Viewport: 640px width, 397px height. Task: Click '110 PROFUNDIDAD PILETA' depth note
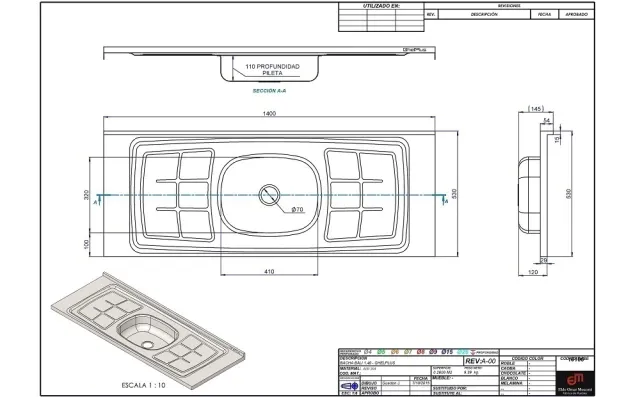click(x=272, y=69)
